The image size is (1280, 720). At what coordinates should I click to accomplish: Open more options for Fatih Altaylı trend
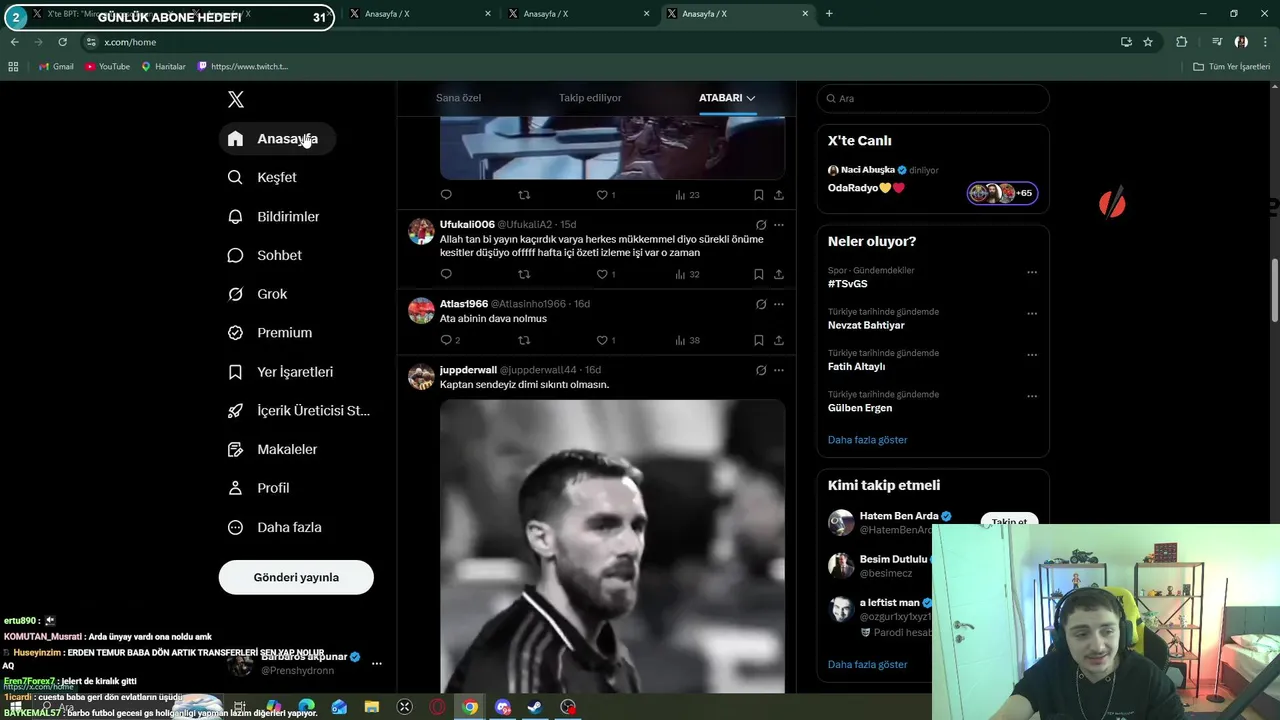pos(1032,354)
